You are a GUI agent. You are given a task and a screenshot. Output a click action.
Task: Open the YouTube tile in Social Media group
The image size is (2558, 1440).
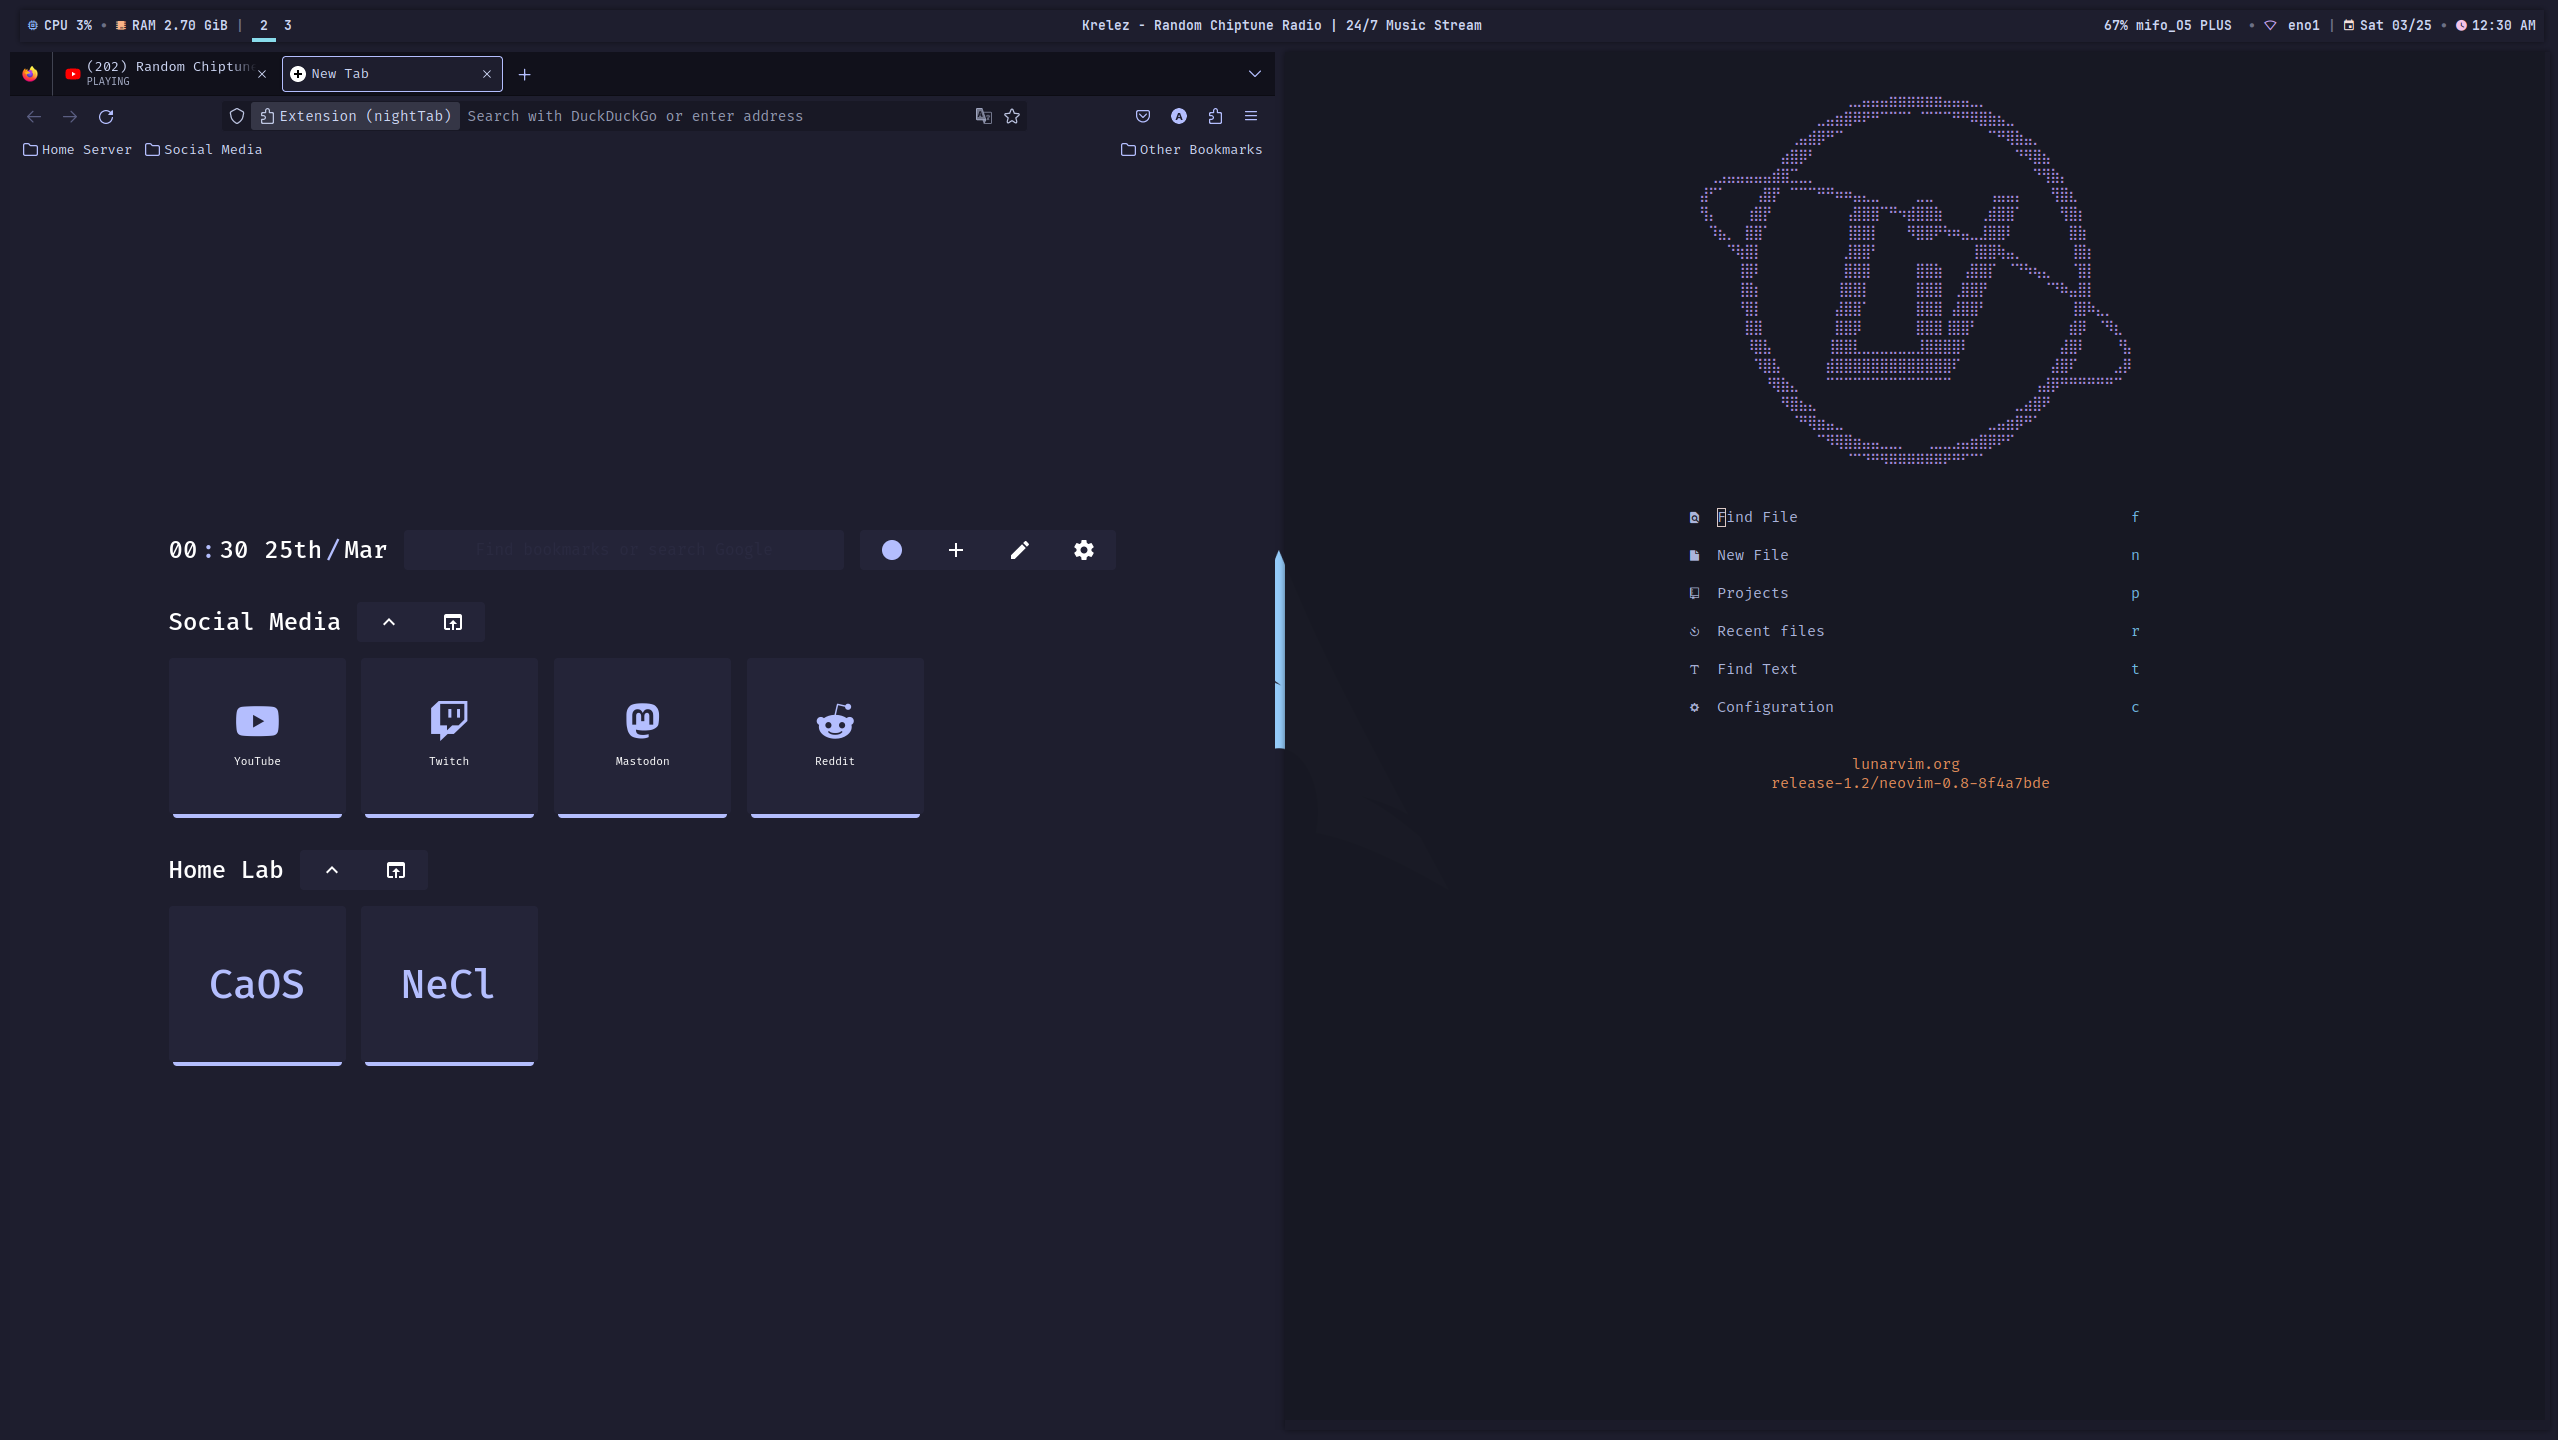[257, 737]
